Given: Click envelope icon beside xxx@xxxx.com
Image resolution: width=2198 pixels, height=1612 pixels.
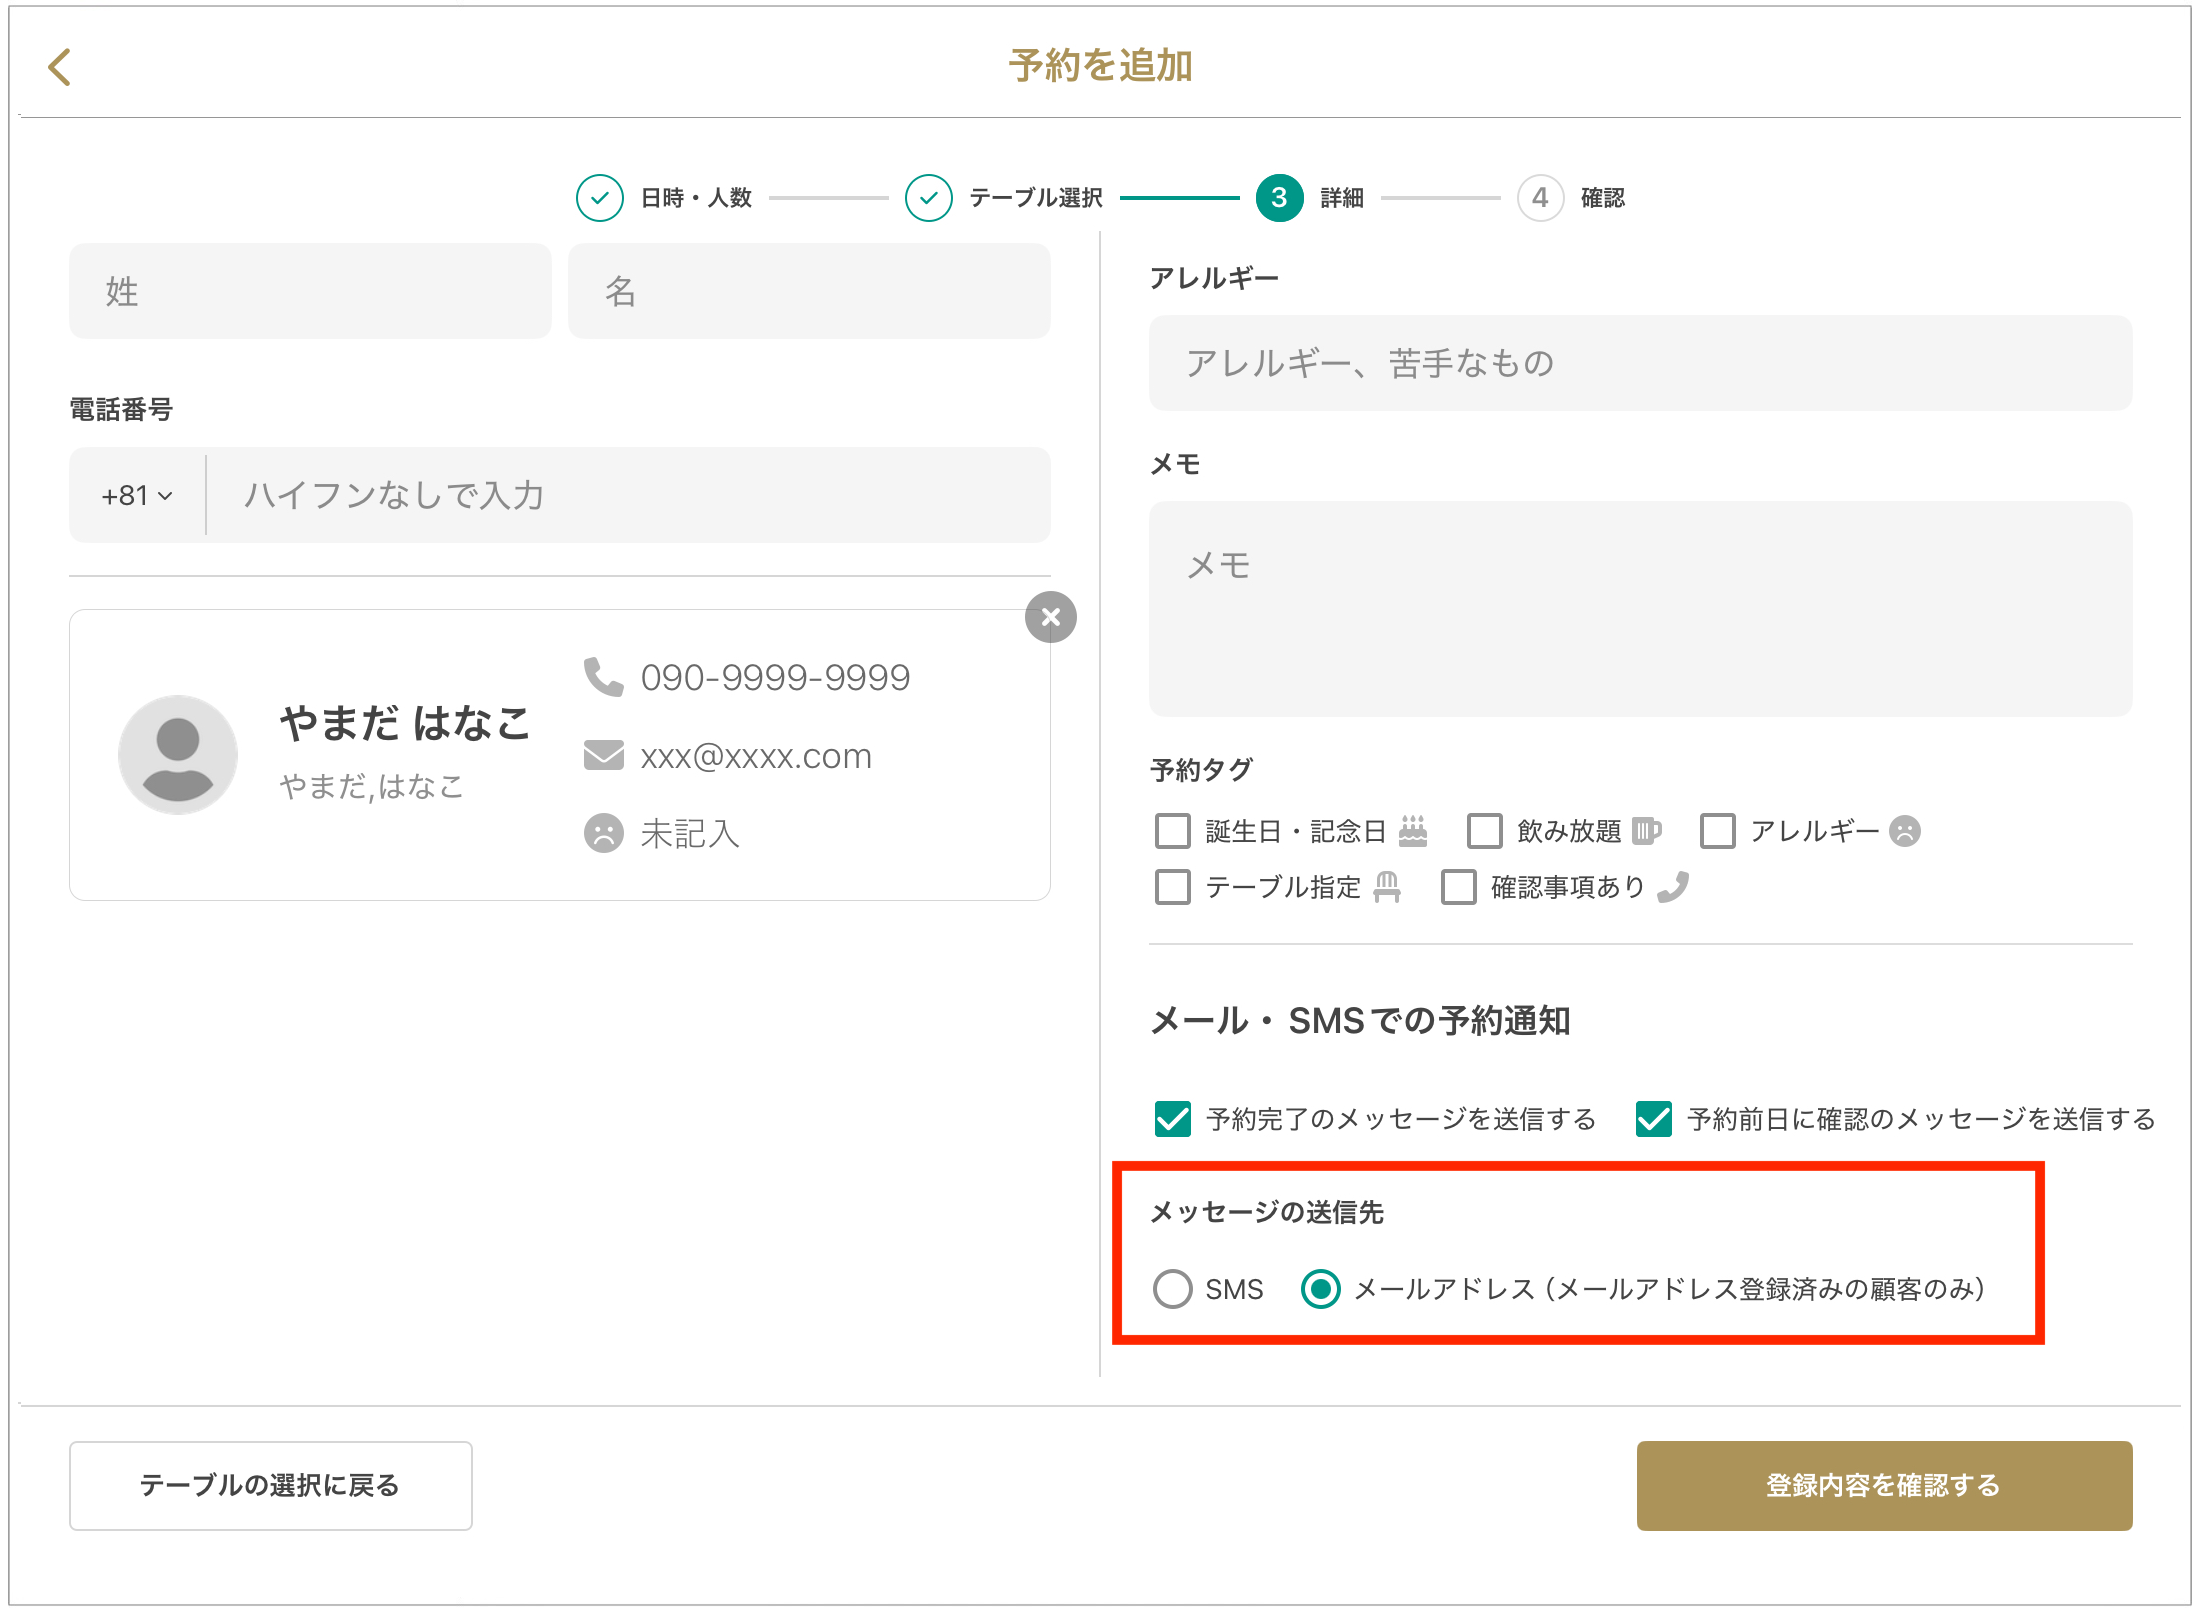Looking at the screenshot, I should (603, 755).
